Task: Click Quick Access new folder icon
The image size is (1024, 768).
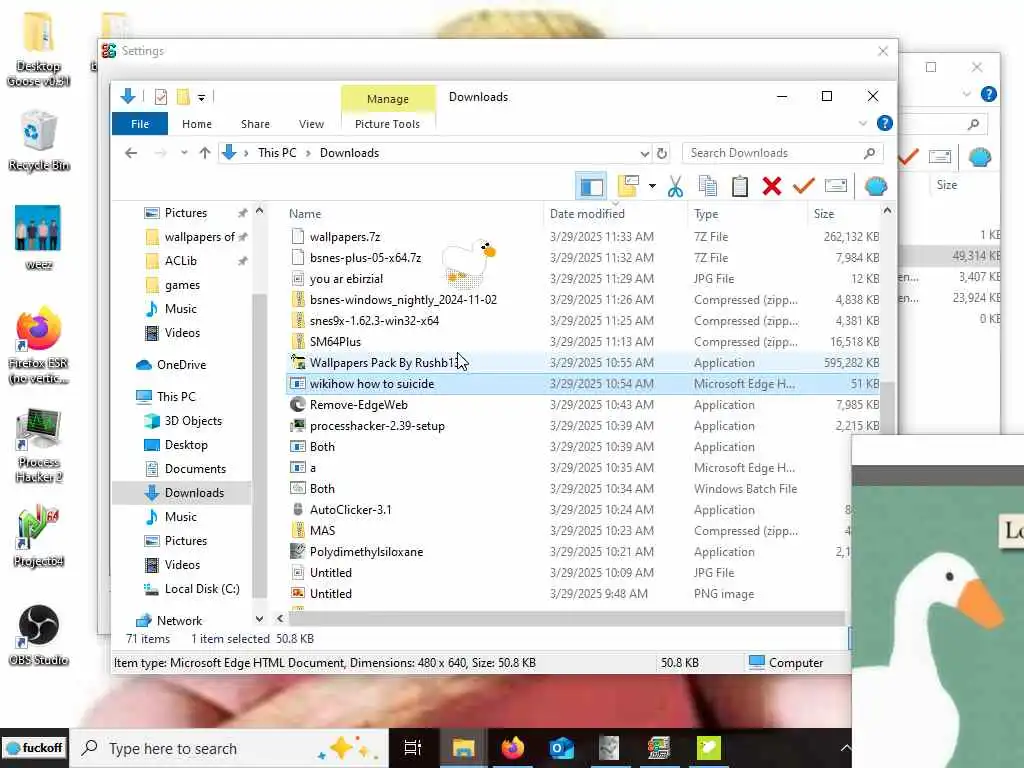Action: click(x=184, y=97)
